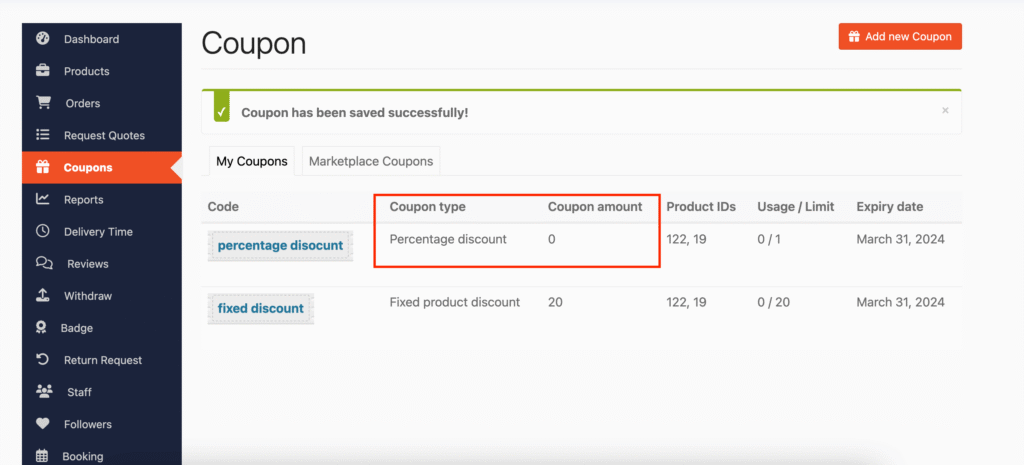The width and height of the screenshot is (1024, 465).
Task: Open the fixed discount coupon code
Action: click(260, 308)
